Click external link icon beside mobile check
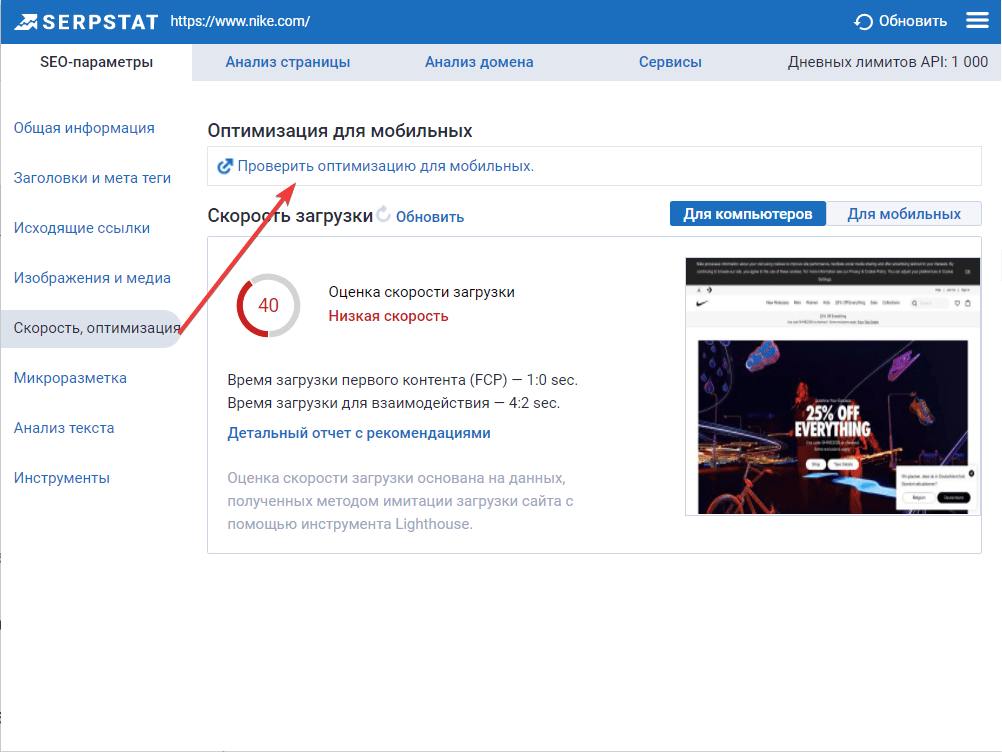The width and height of the screenshot is (1002, 752). 224,166
